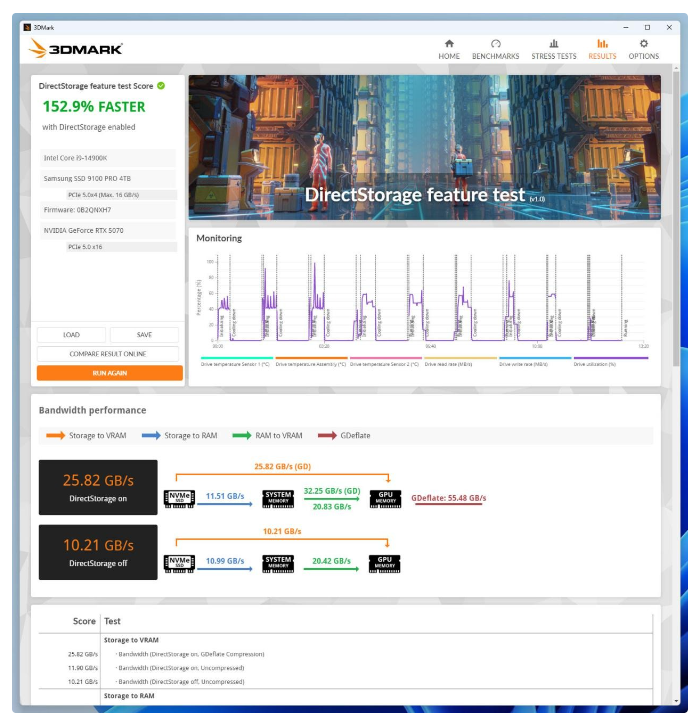696x727 pixels.
Task: Click the green RAM to VRAM arrow
Action: click(242, 435)
